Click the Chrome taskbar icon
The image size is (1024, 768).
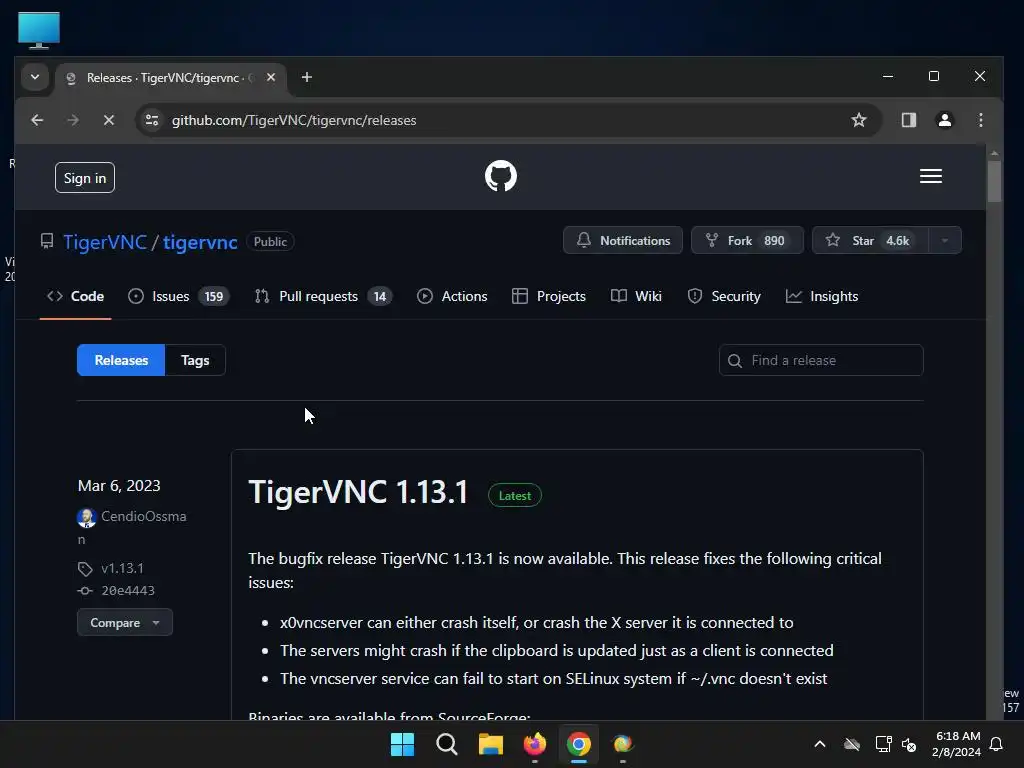[x=579, y=744]
